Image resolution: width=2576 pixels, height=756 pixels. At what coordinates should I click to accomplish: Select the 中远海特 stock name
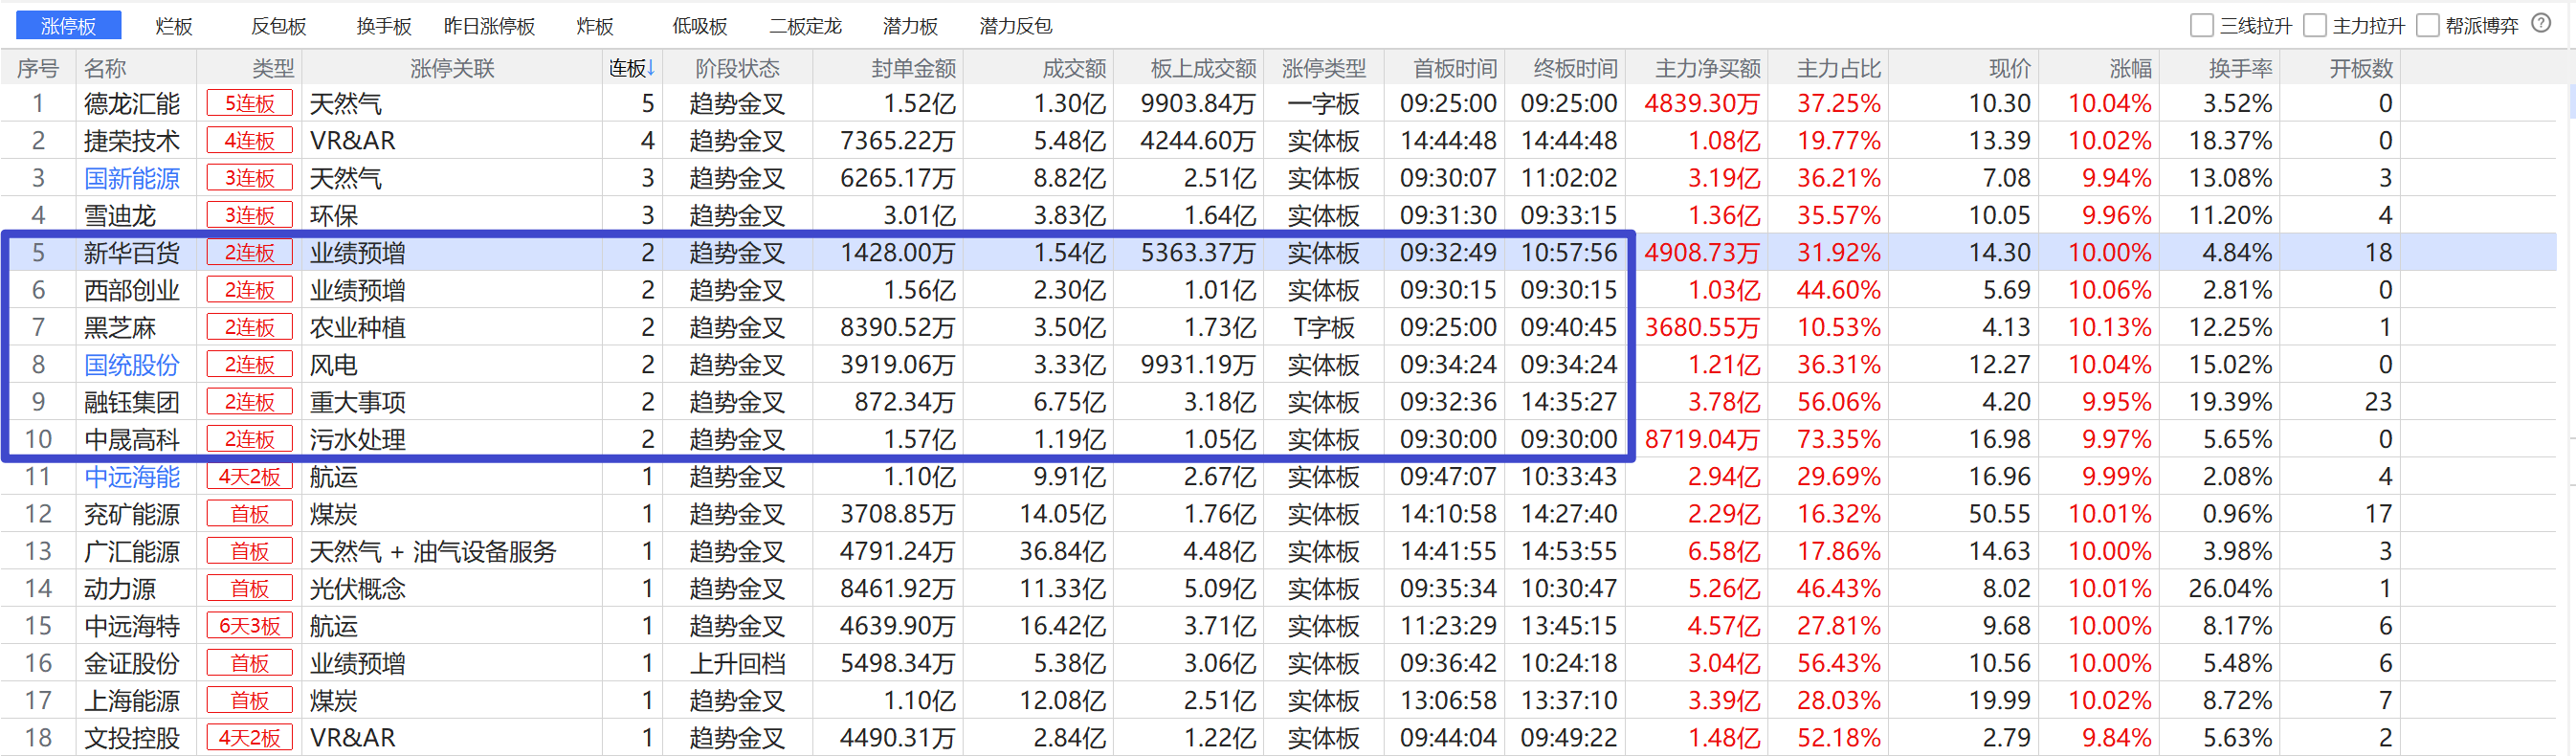132,627
